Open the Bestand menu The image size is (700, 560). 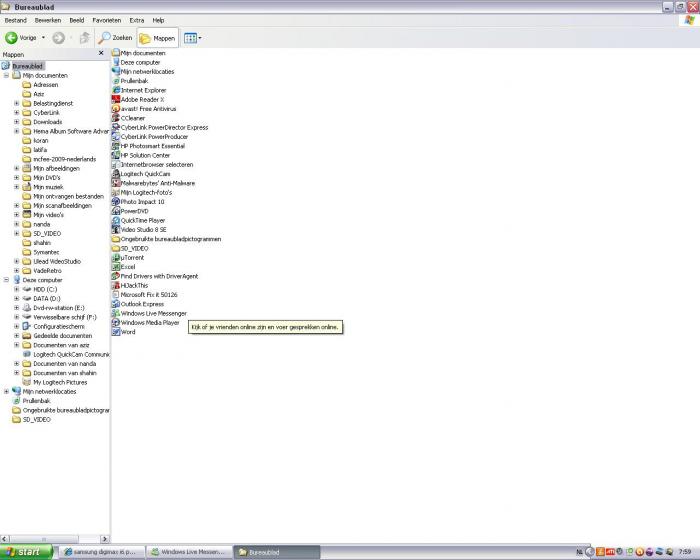pos(16,21)
